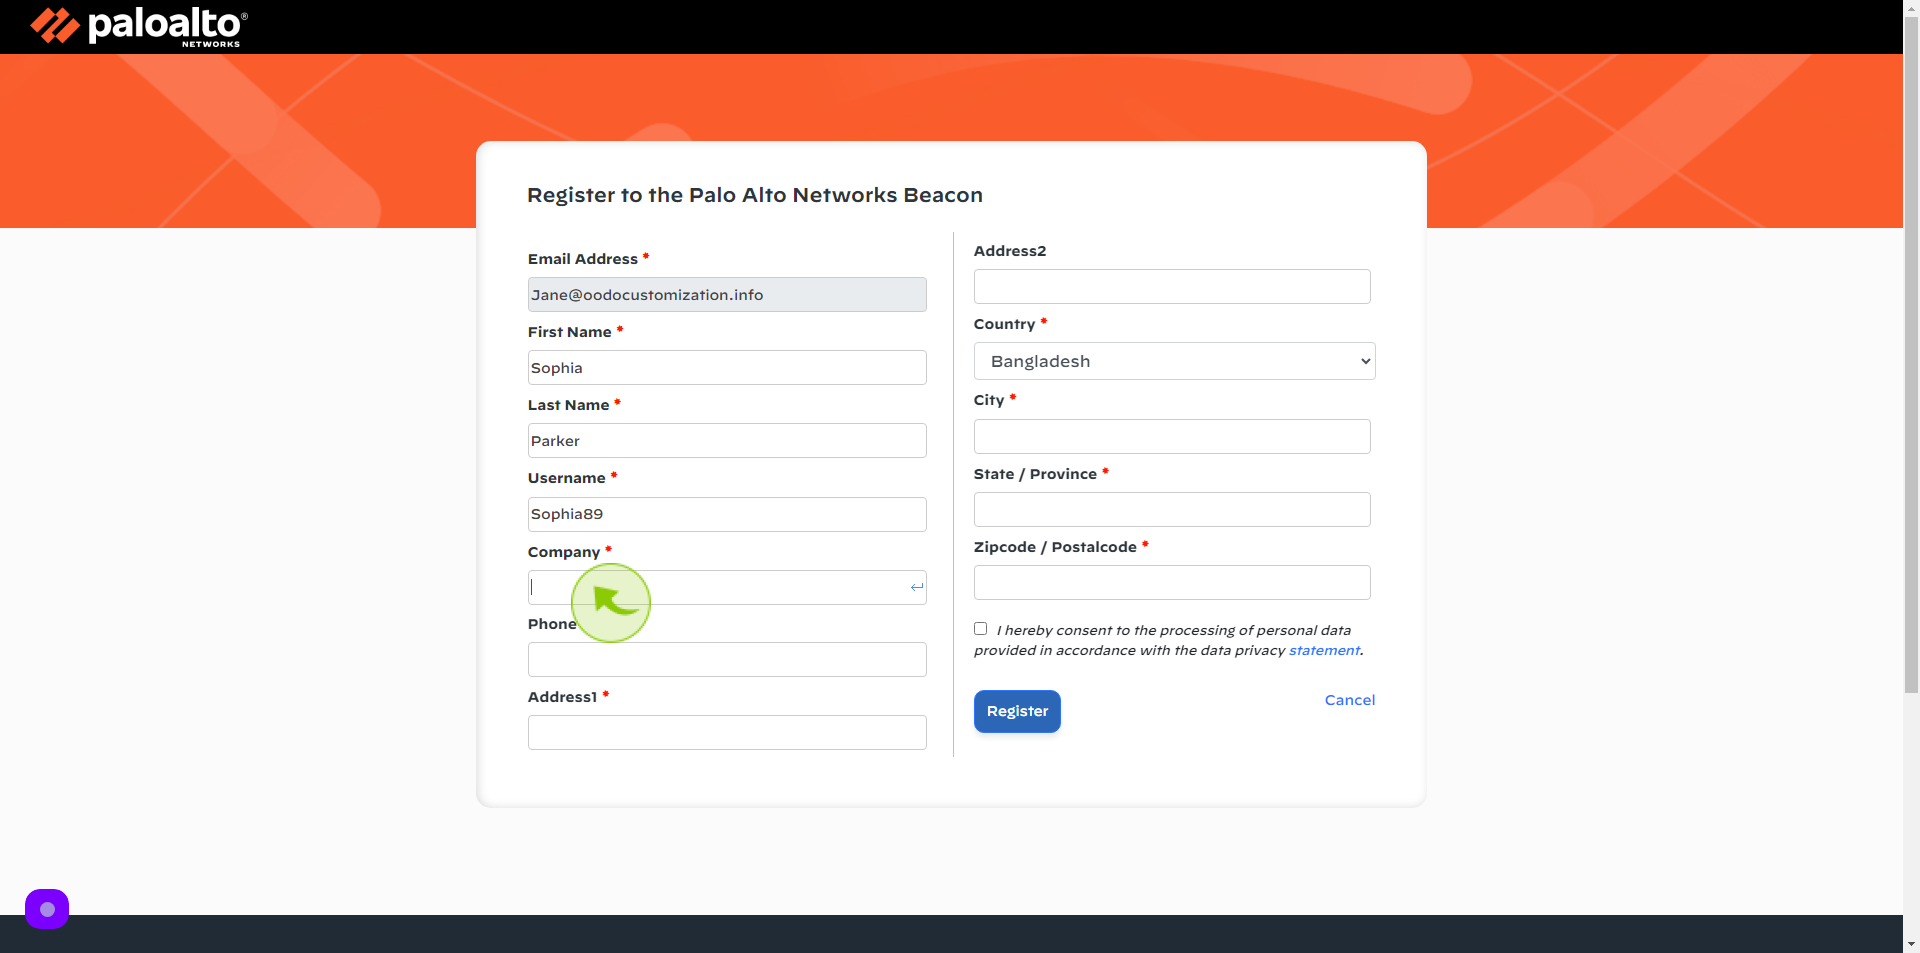Click the Register button

[x=1017, y=711]
